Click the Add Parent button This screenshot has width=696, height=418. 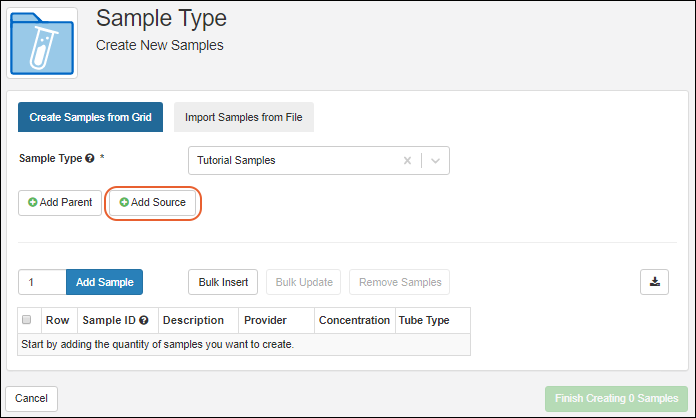click(x=60, y=202)
